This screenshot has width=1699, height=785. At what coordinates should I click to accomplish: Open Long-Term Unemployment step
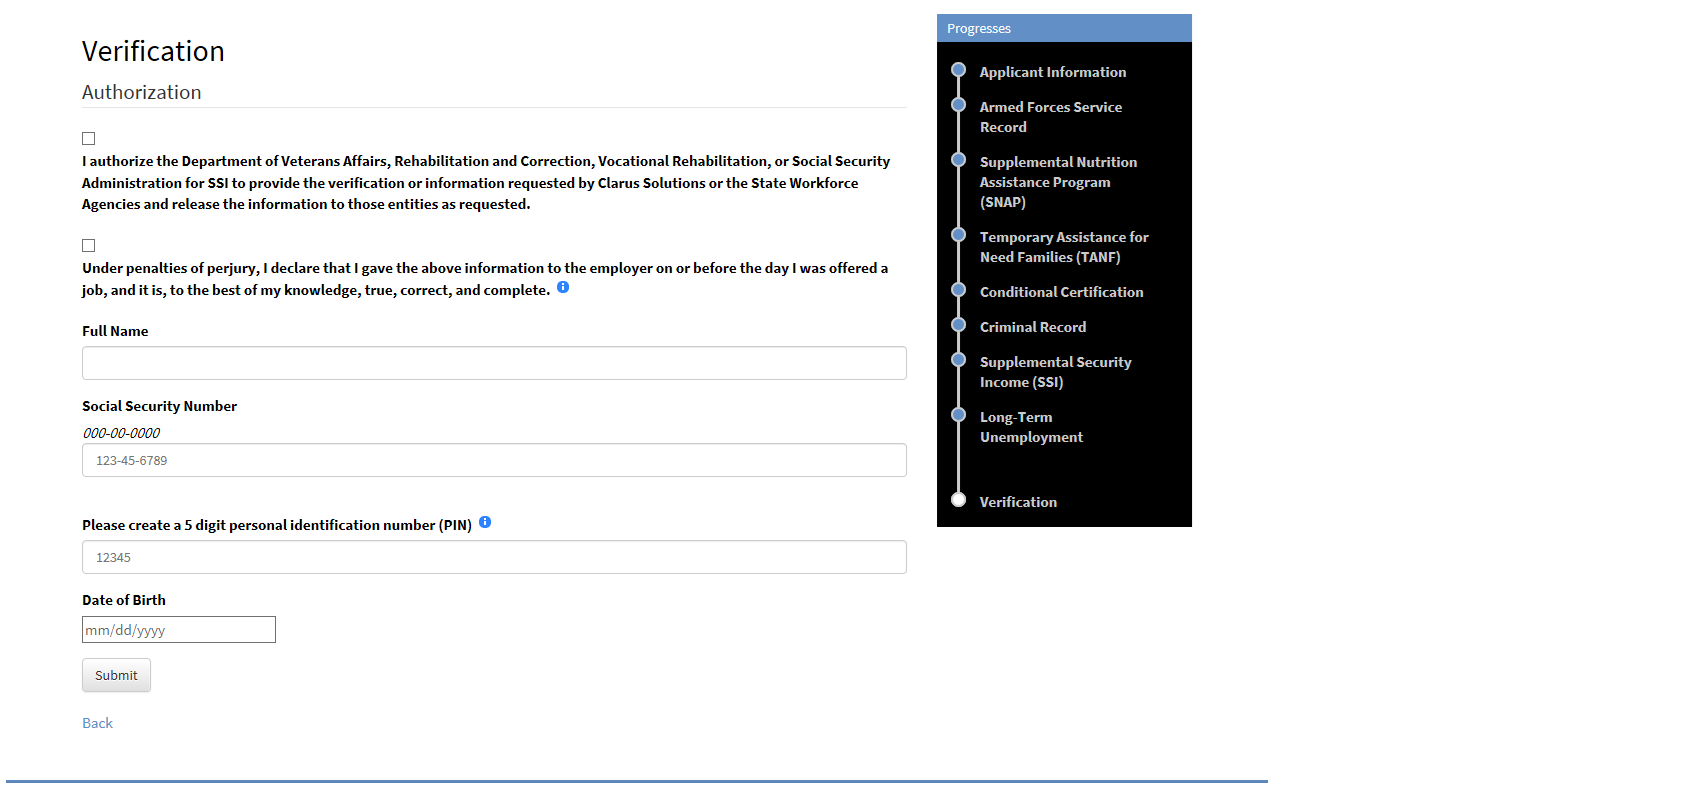pos(1031,427)
